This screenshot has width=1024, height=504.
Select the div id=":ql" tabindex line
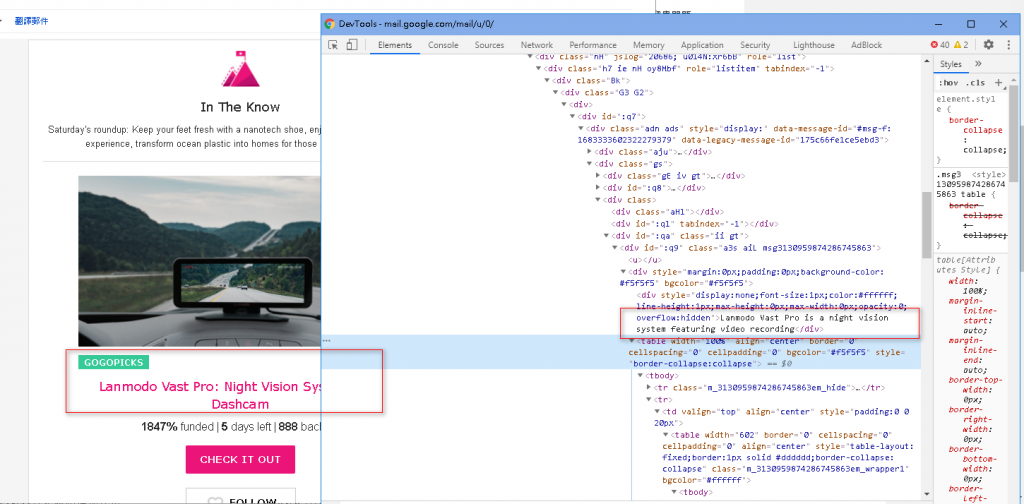[x=694, y=223]
